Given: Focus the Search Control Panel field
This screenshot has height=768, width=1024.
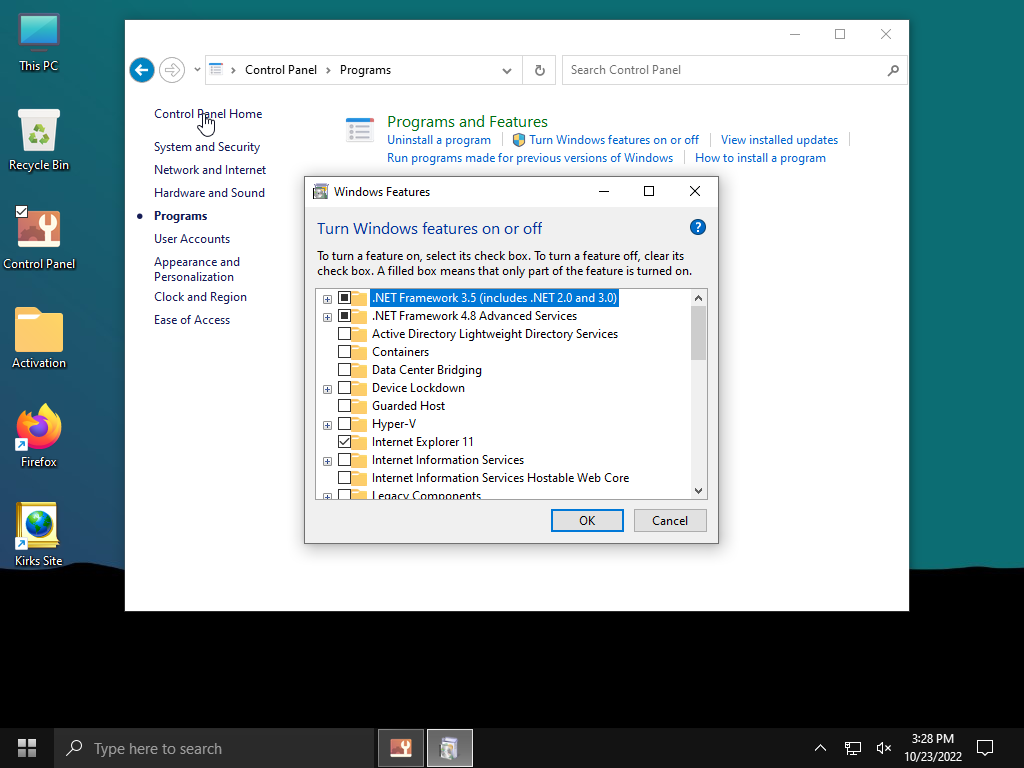Looking at the screenshot, I should [x=725, y=70].
